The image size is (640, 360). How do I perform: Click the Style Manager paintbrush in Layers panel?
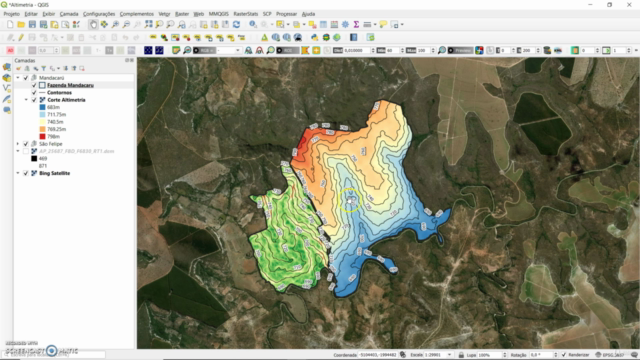coord(19,69)
